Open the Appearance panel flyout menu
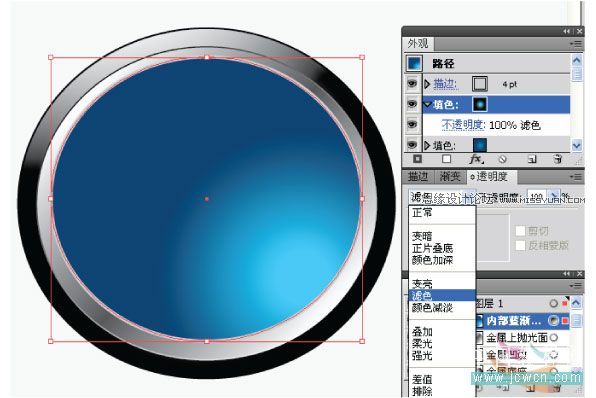 pos(575,44)
